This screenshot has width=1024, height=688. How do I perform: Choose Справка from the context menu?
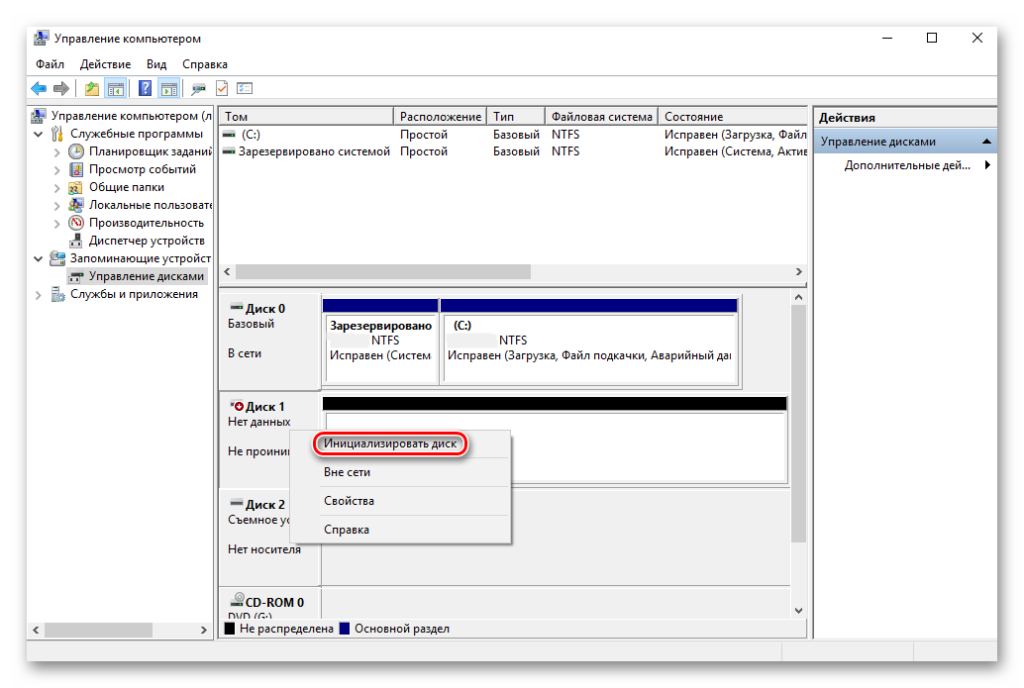click(x=400, y=529)
